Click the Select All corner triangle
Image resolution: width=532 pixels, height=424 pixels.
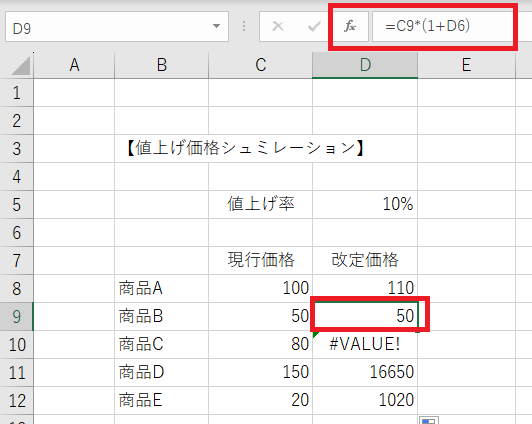click(x=21, y=65)
